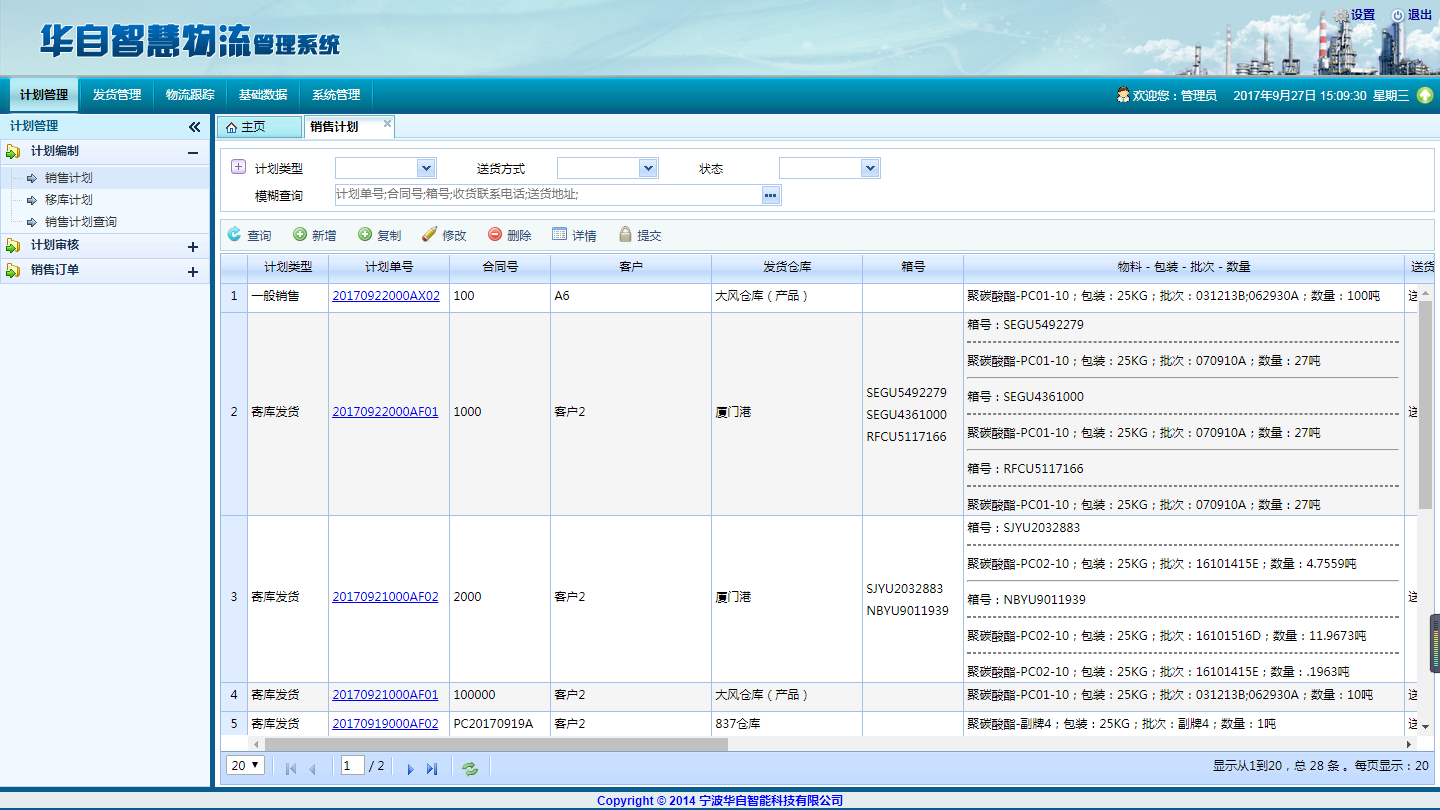Screen dimensions: 1440x810
Task: Click the ellipsis button in 模糊查询 field
Action: tap(770, 195)
